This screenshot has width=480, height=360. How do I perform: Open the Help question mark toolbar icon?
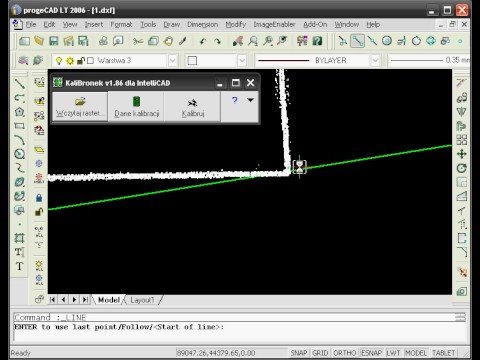pos(318,41)
